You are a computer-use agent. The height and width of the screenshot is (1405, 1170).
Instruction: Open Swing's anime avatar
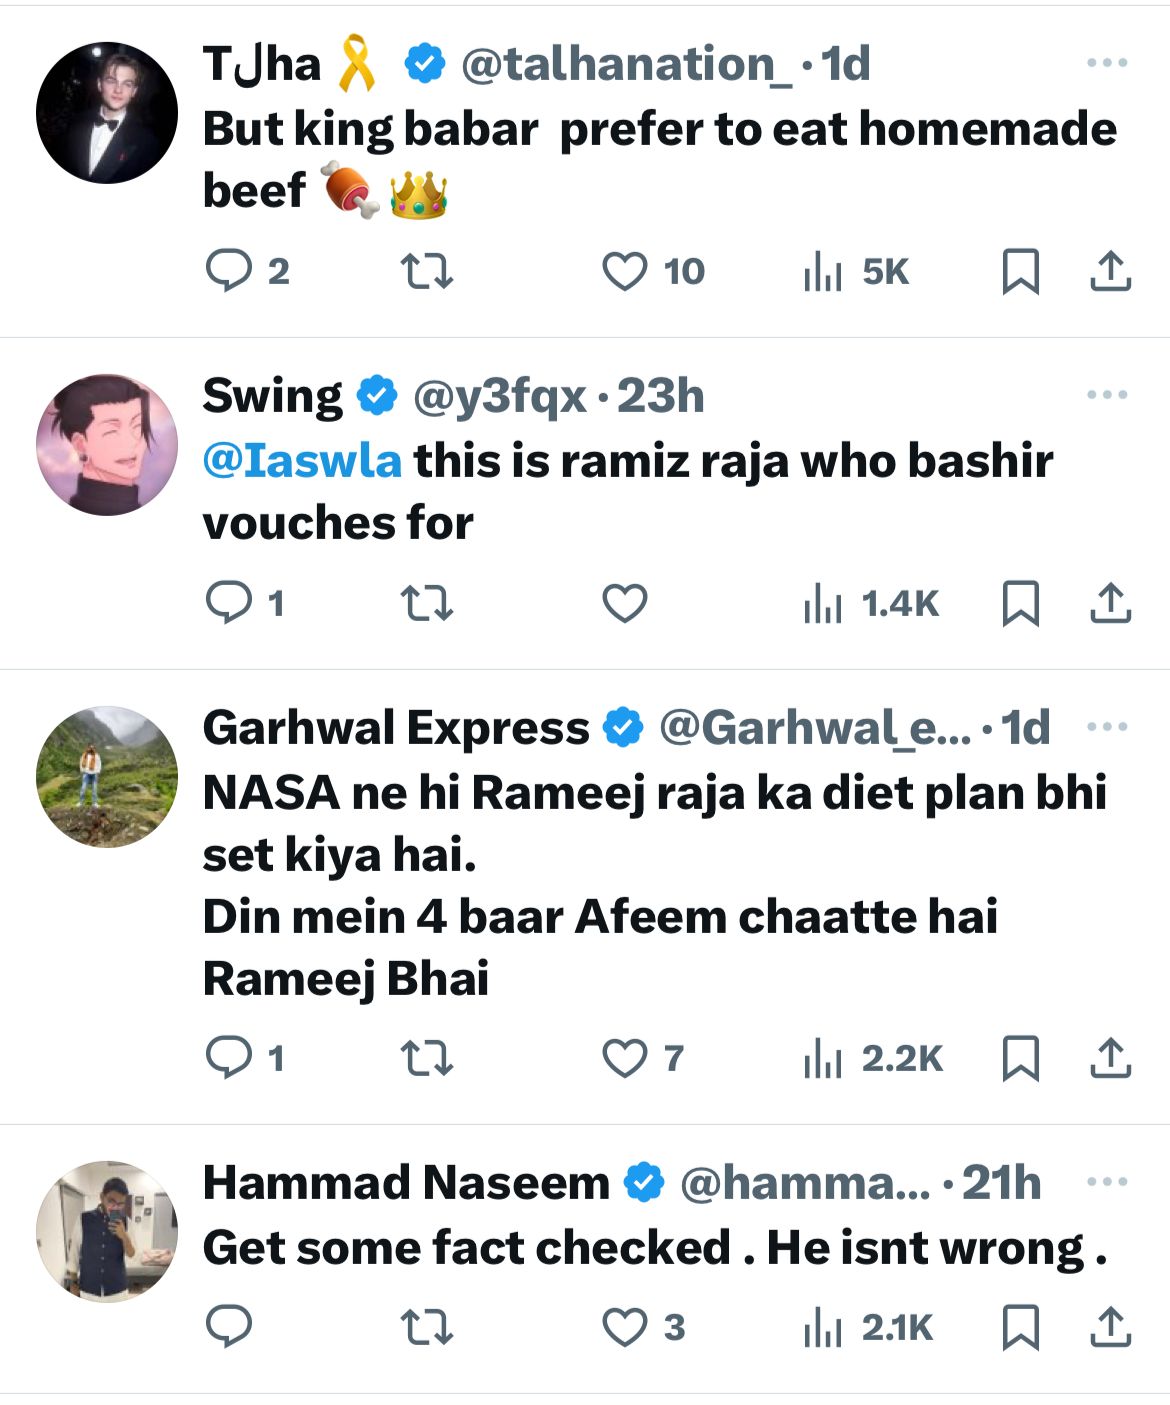click(107, 445)
